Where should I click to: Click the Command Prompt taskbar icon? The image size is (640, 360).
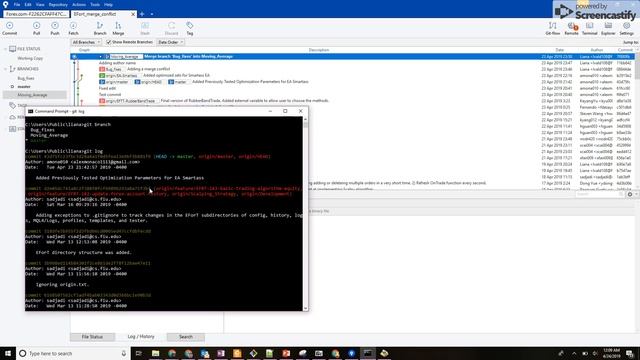pyautogui.click(x=368, y=353)
